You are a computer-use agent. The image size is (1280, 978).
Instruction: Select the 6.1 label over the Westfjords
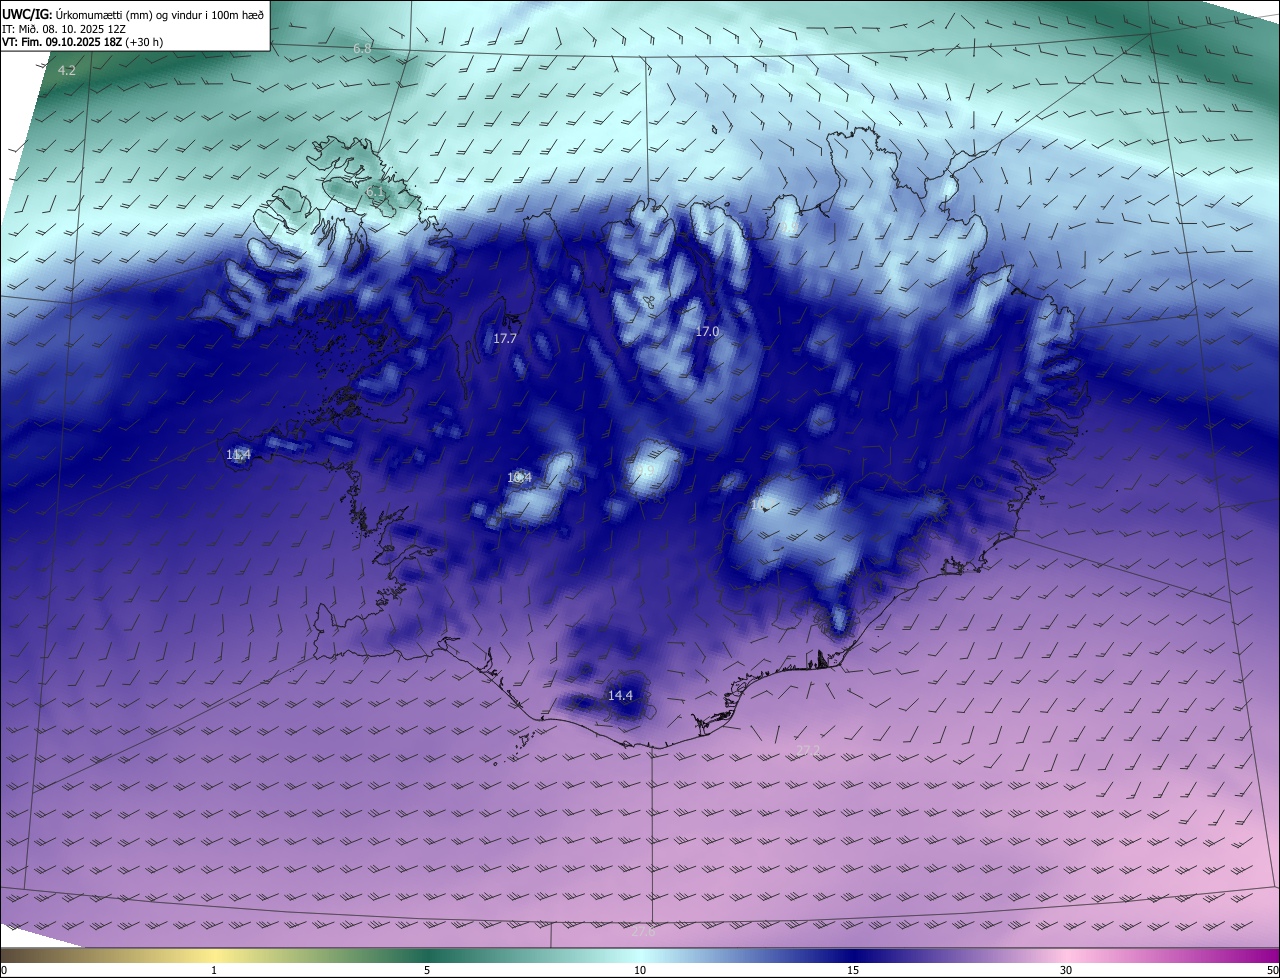click(375, 191)
